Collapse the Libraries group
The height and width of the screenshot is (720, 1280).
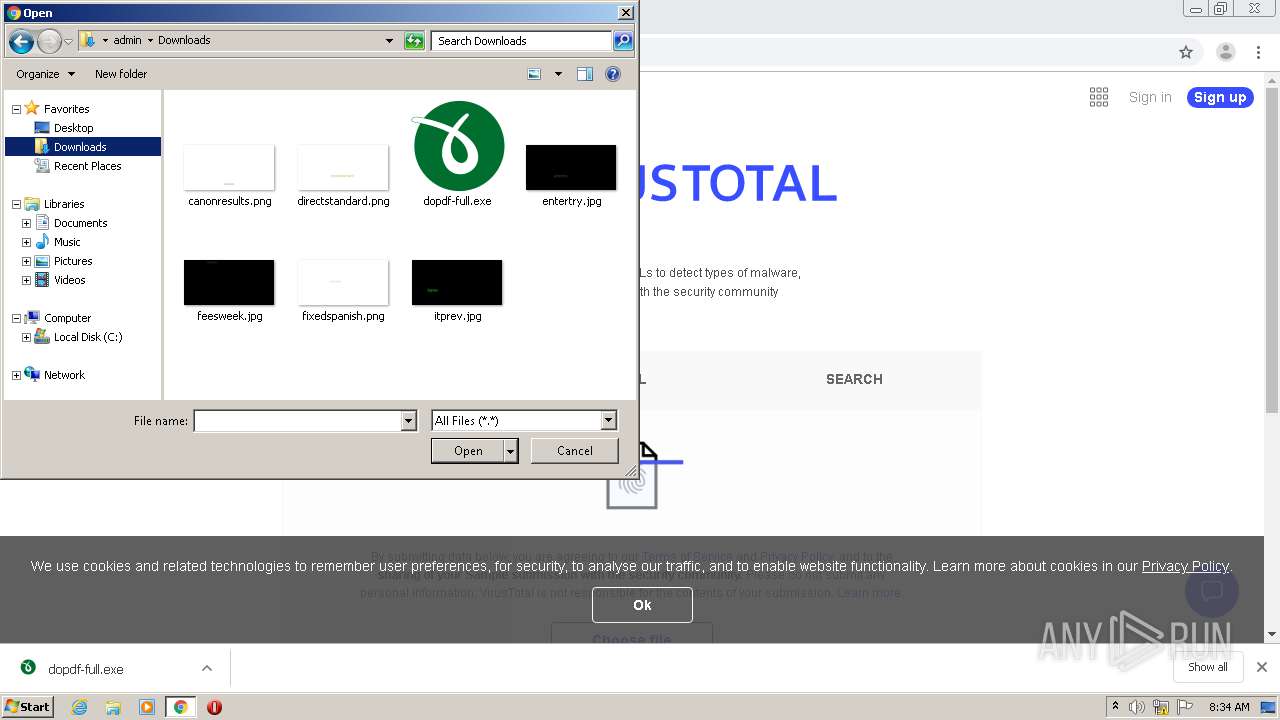pos(16,204)
